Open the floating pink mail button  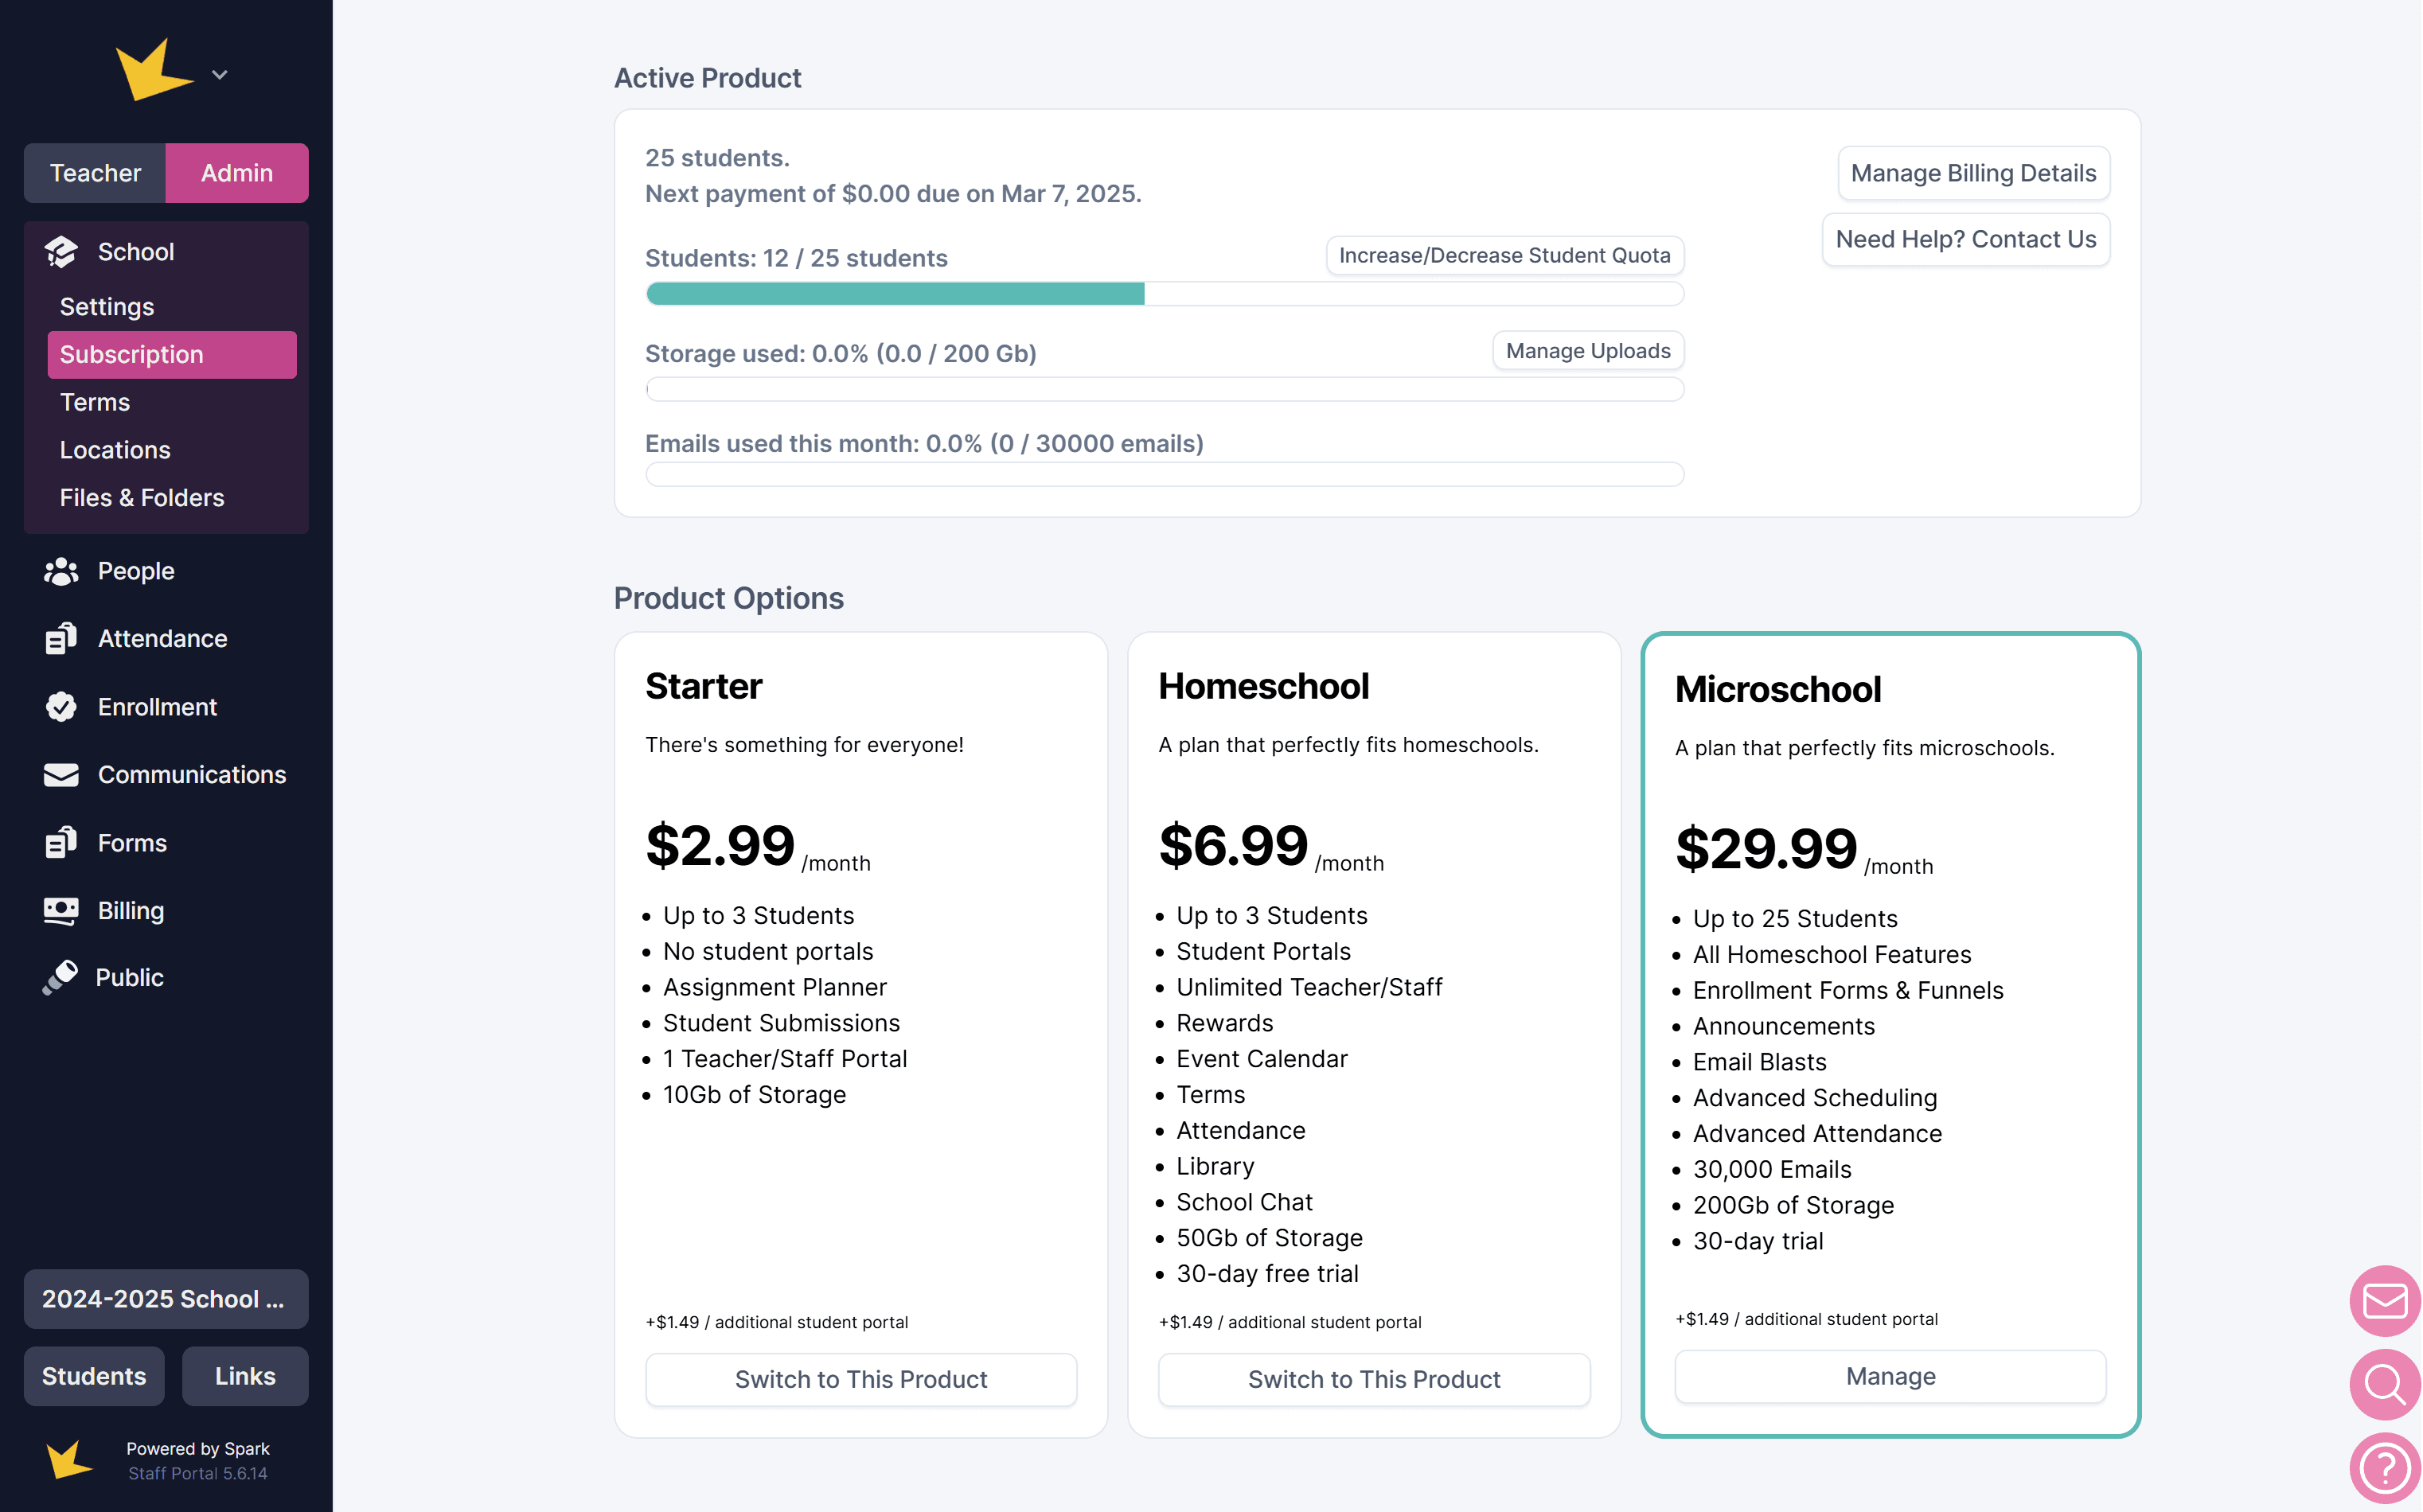2385,1300
